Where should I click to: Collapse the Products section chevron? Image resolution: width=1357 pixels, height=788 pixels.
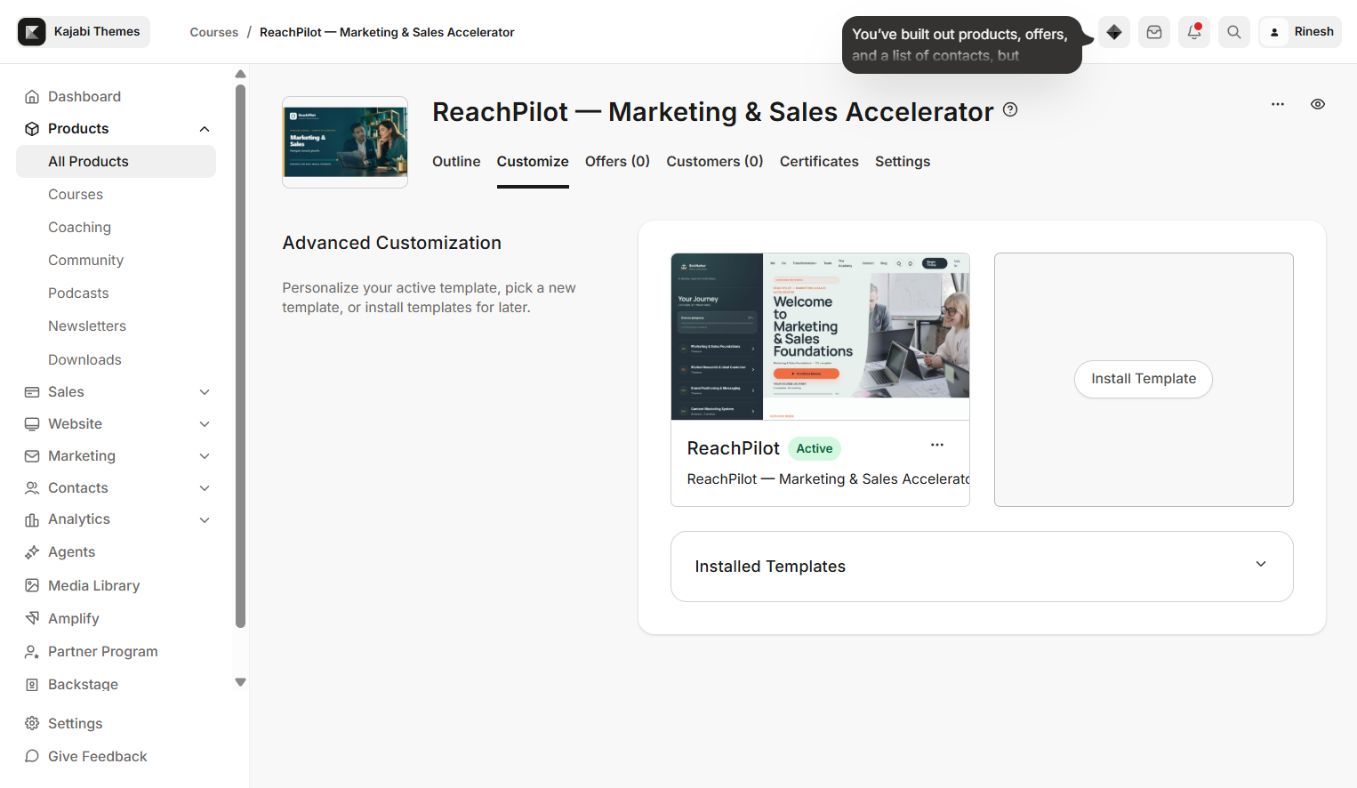pos(204,129)
